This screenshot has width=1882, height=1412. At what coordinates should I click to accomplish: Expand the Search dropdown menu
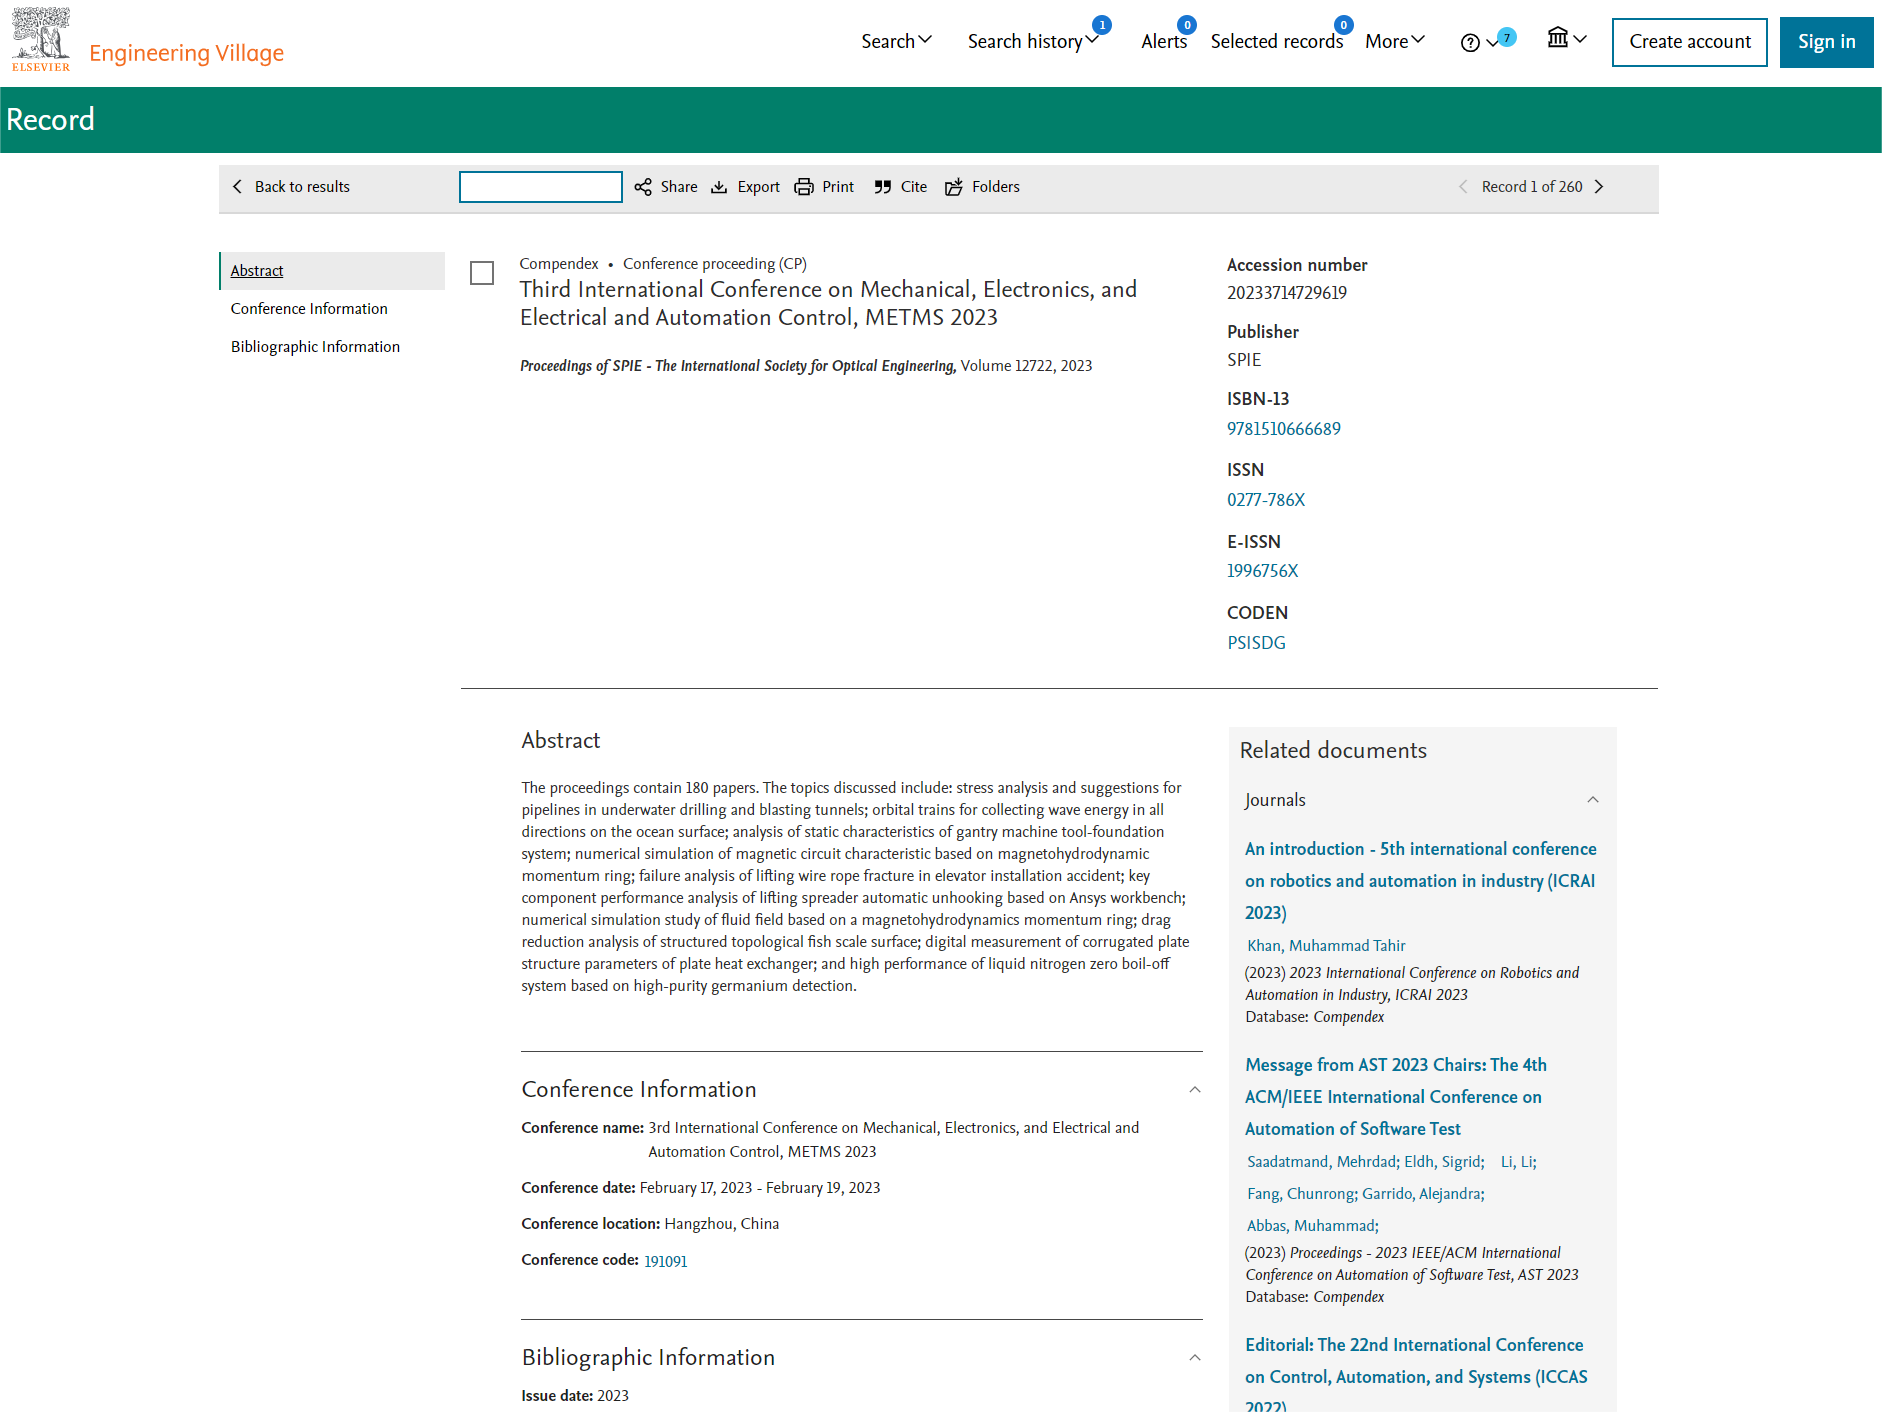[x=897, y=41]
